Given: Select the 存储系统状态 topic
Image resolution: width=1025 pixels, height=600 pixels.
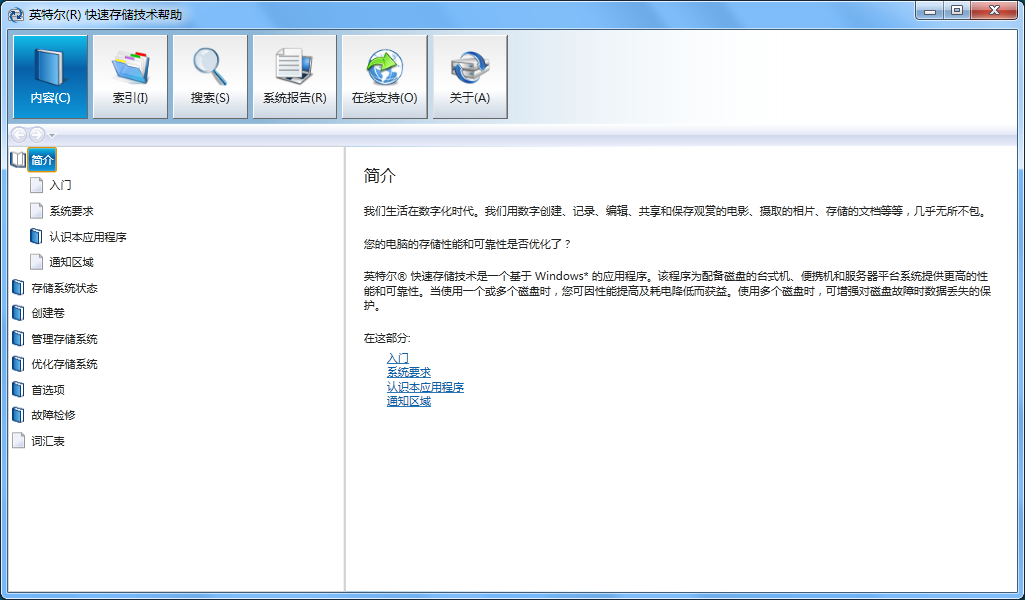Looking at the screenshot, I should 64,288.
